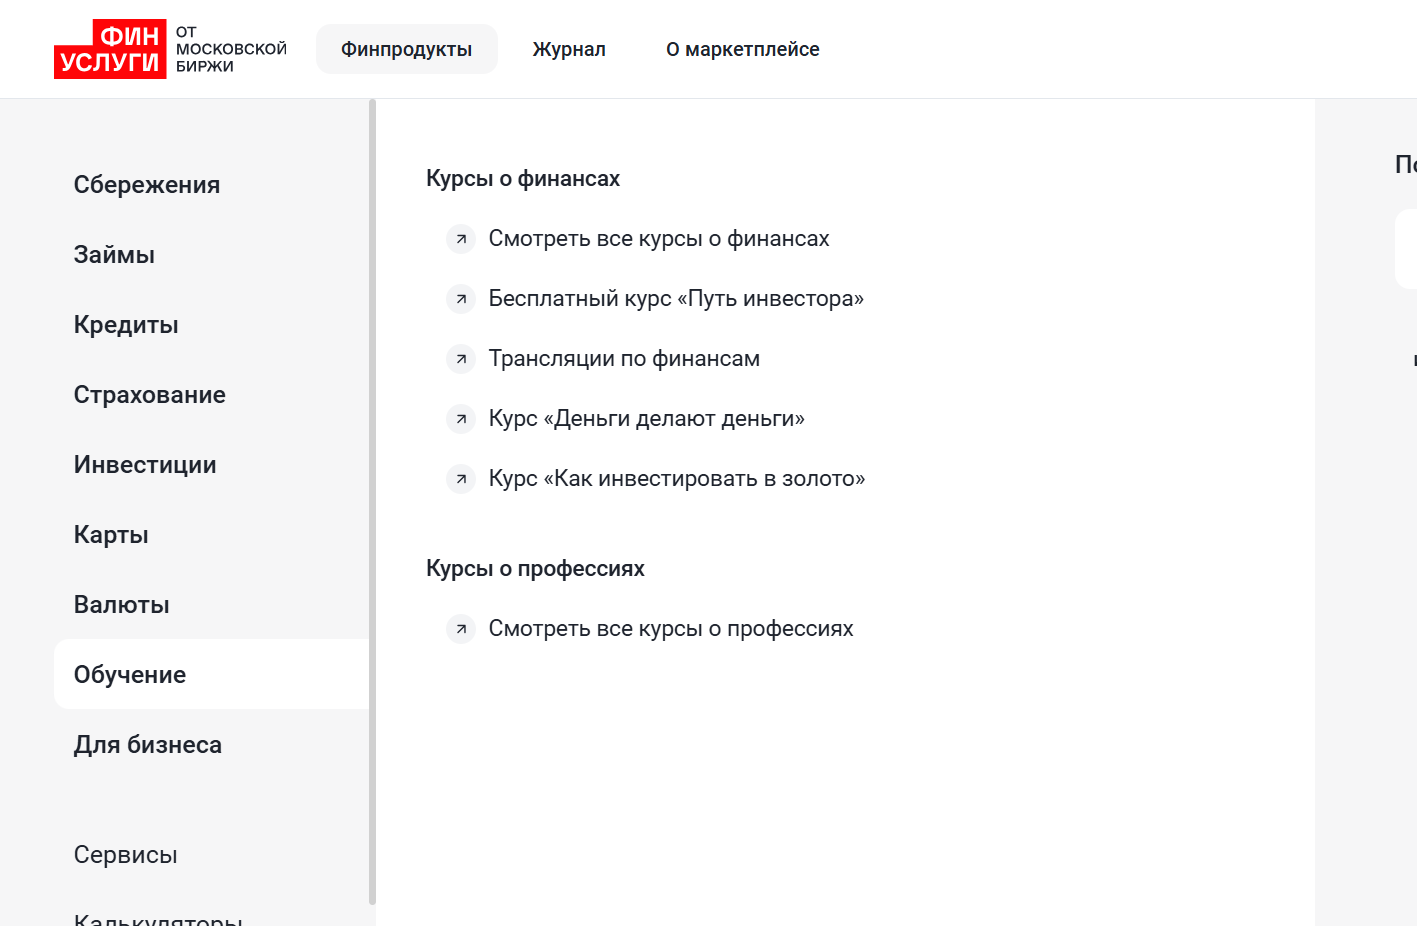Open the «Инвестиции» category
The width and height of the screenshot is (1417, 926).
pyautogui.click(x=145, y=464)
